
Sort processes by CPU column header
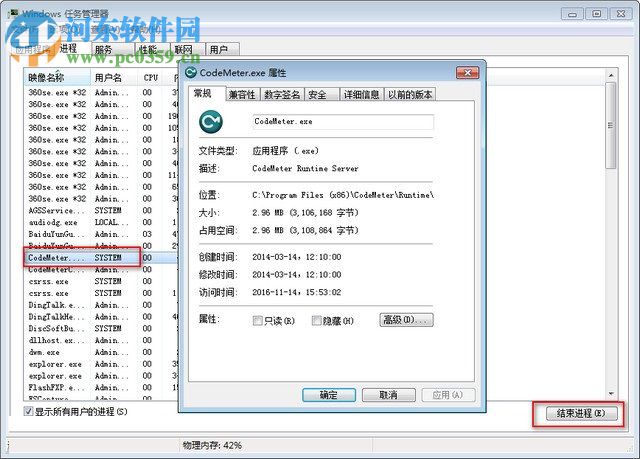(x=151, y=78)
